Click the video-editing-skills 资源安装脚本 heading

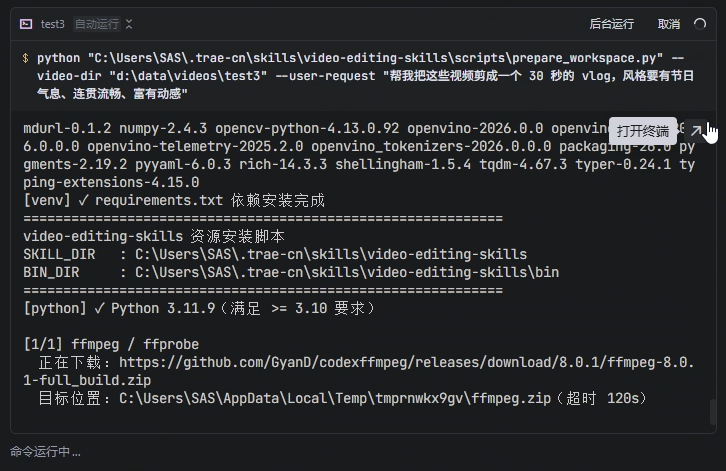click(x=154, y=237)
